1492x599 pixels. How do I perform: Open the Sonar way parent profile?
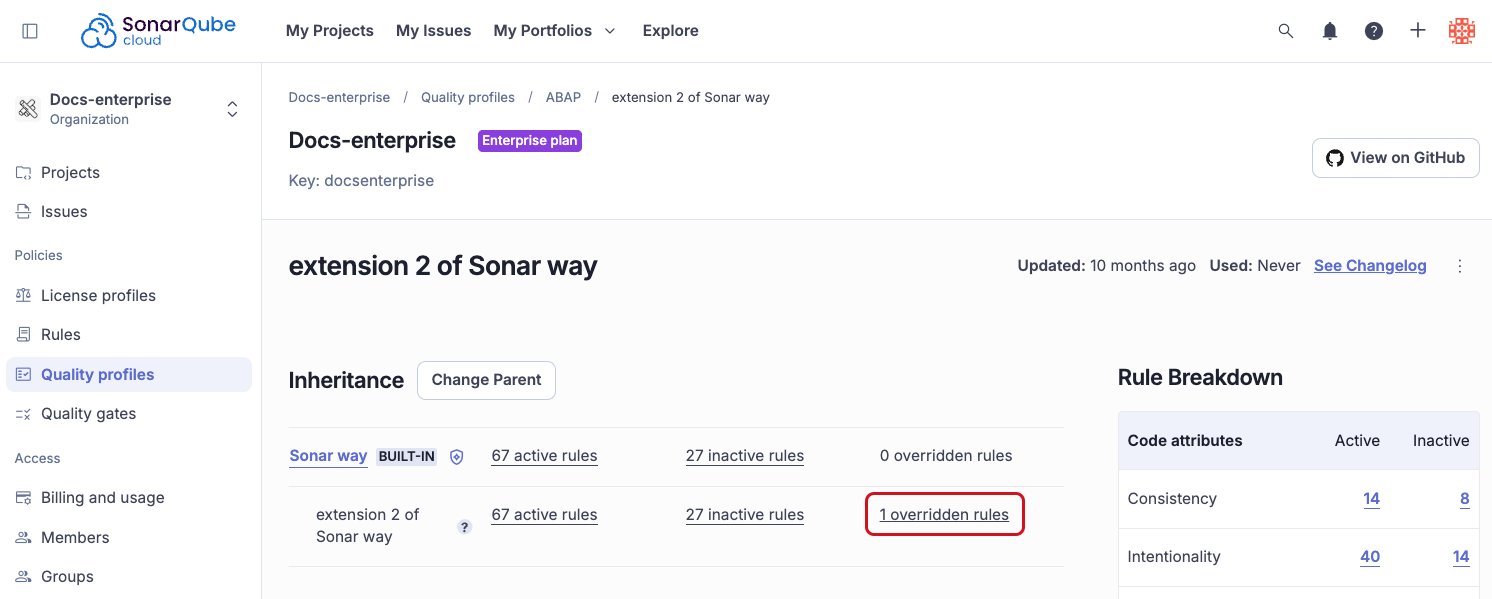328,456
